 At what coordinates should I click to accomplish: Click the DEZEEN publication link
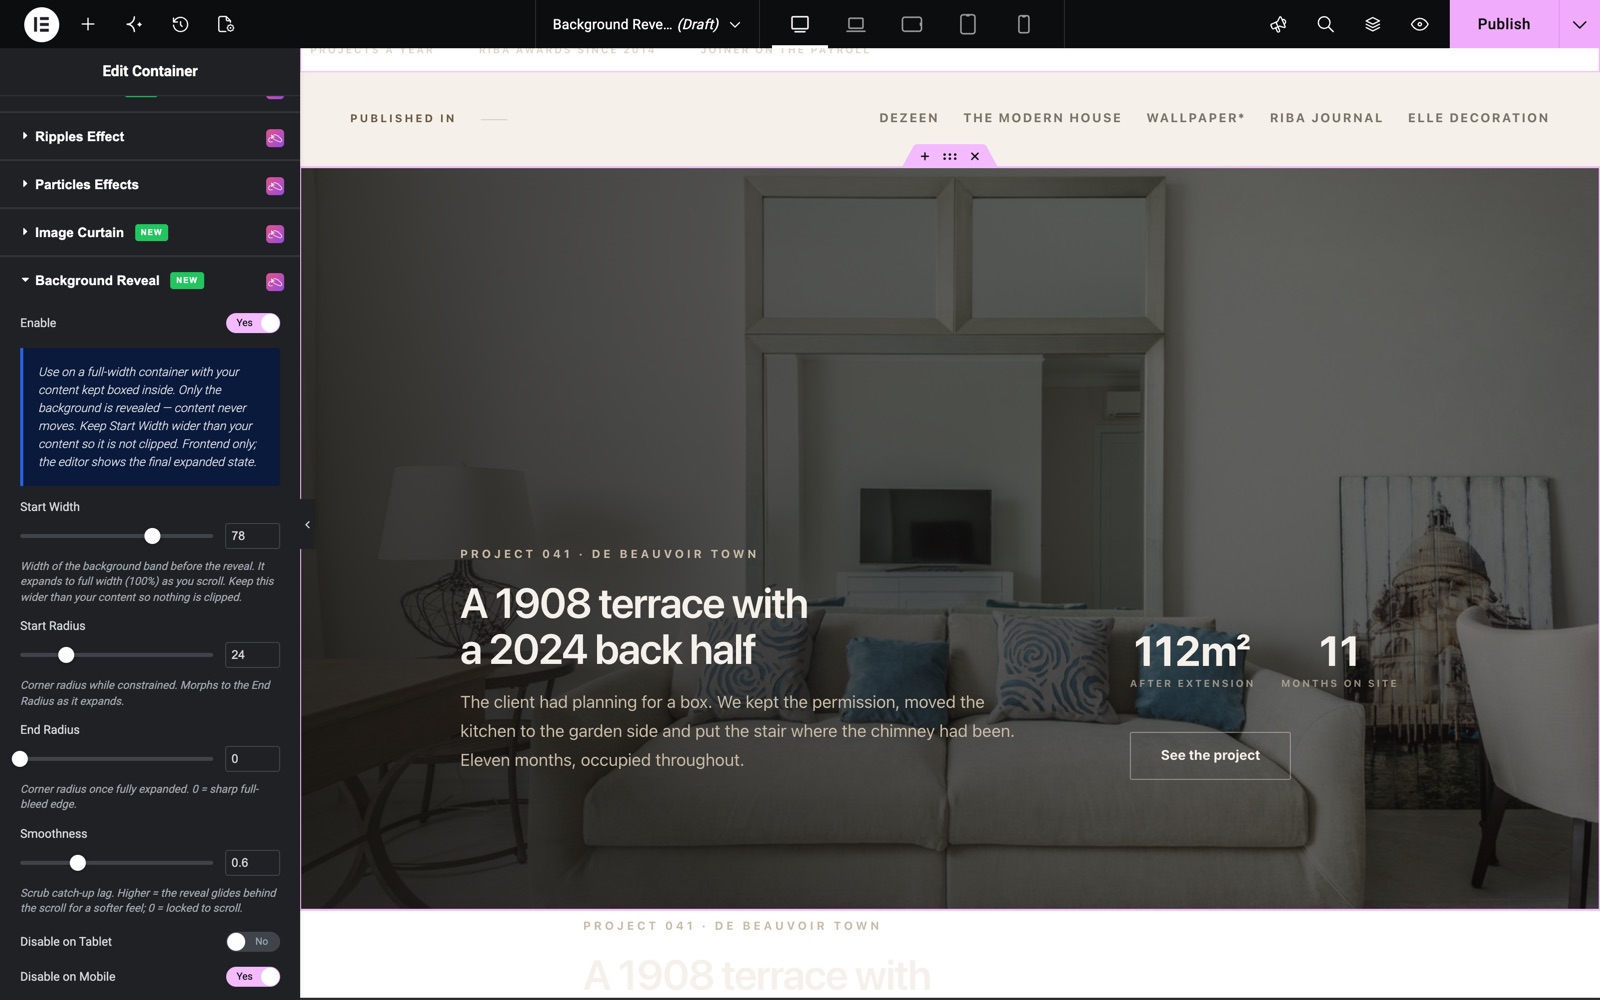click(909, 118)
